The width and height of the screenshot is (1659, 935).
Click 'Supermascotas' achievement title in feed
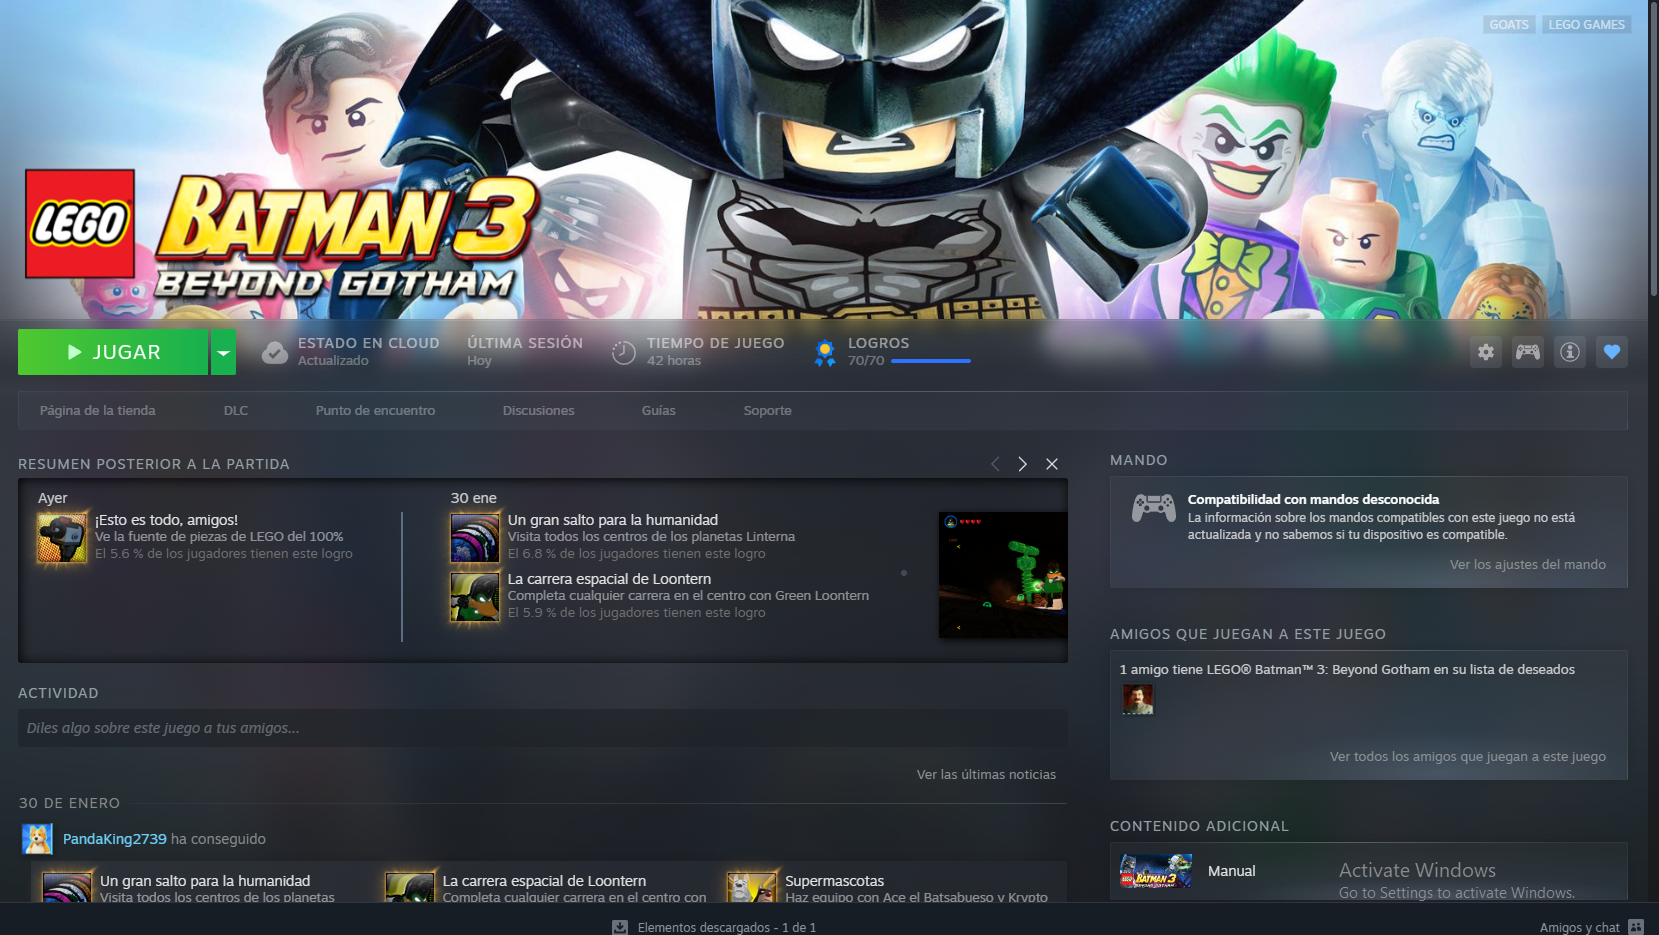point(835,881)
